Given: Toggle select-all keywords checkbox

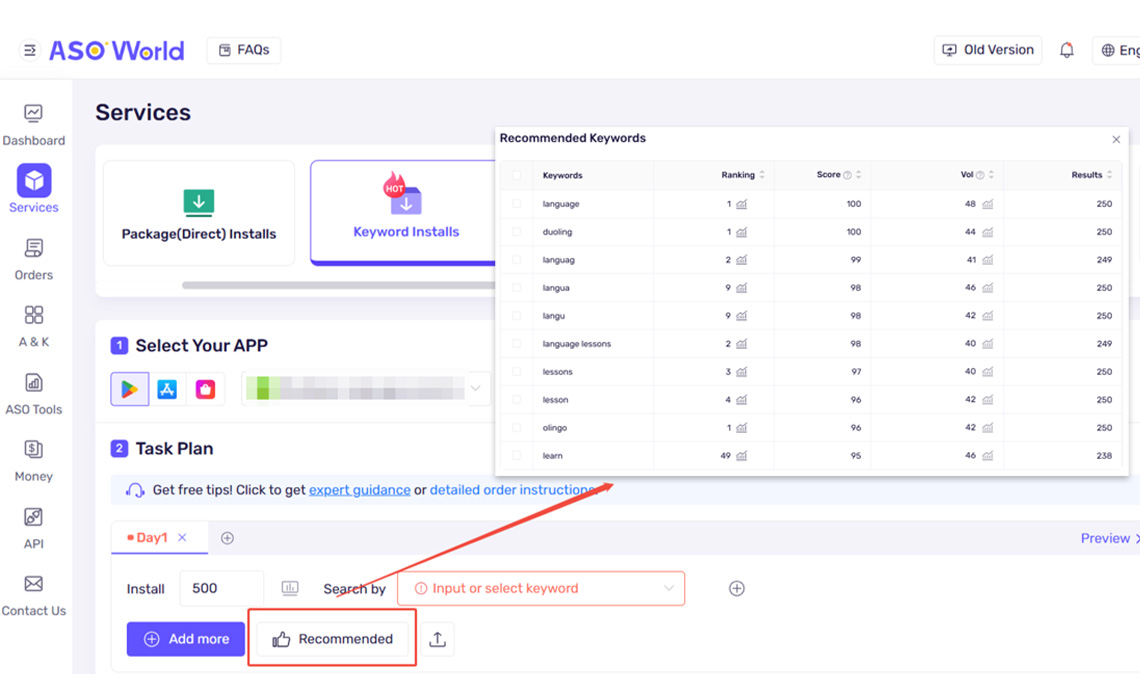Looking at the screenshot, I should tap(516, 175).
